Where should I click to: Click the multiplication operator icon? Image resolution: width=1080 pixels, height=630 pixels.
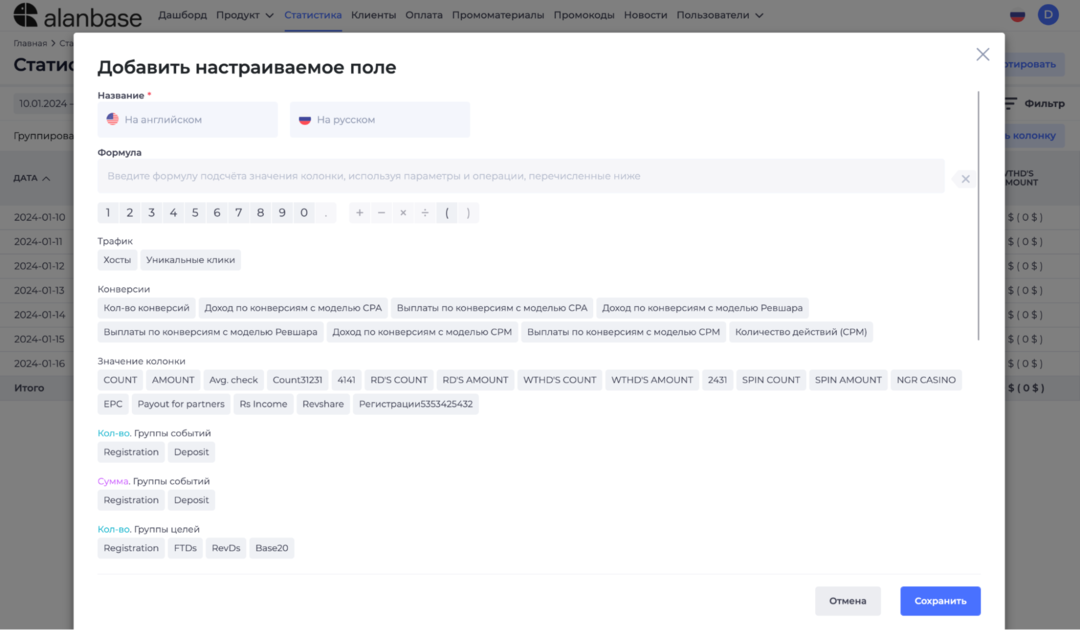point(403,212)
